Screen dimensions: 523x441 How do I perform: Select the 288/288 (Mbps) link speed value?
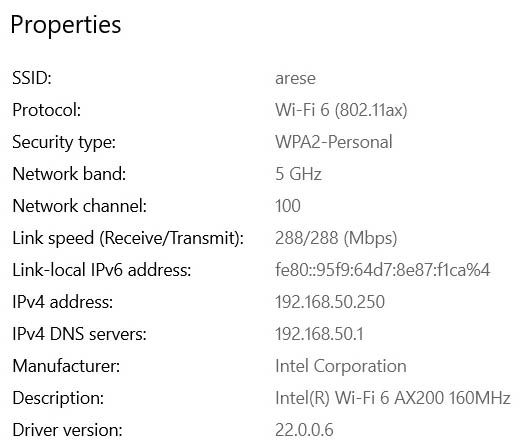point(336,239)
